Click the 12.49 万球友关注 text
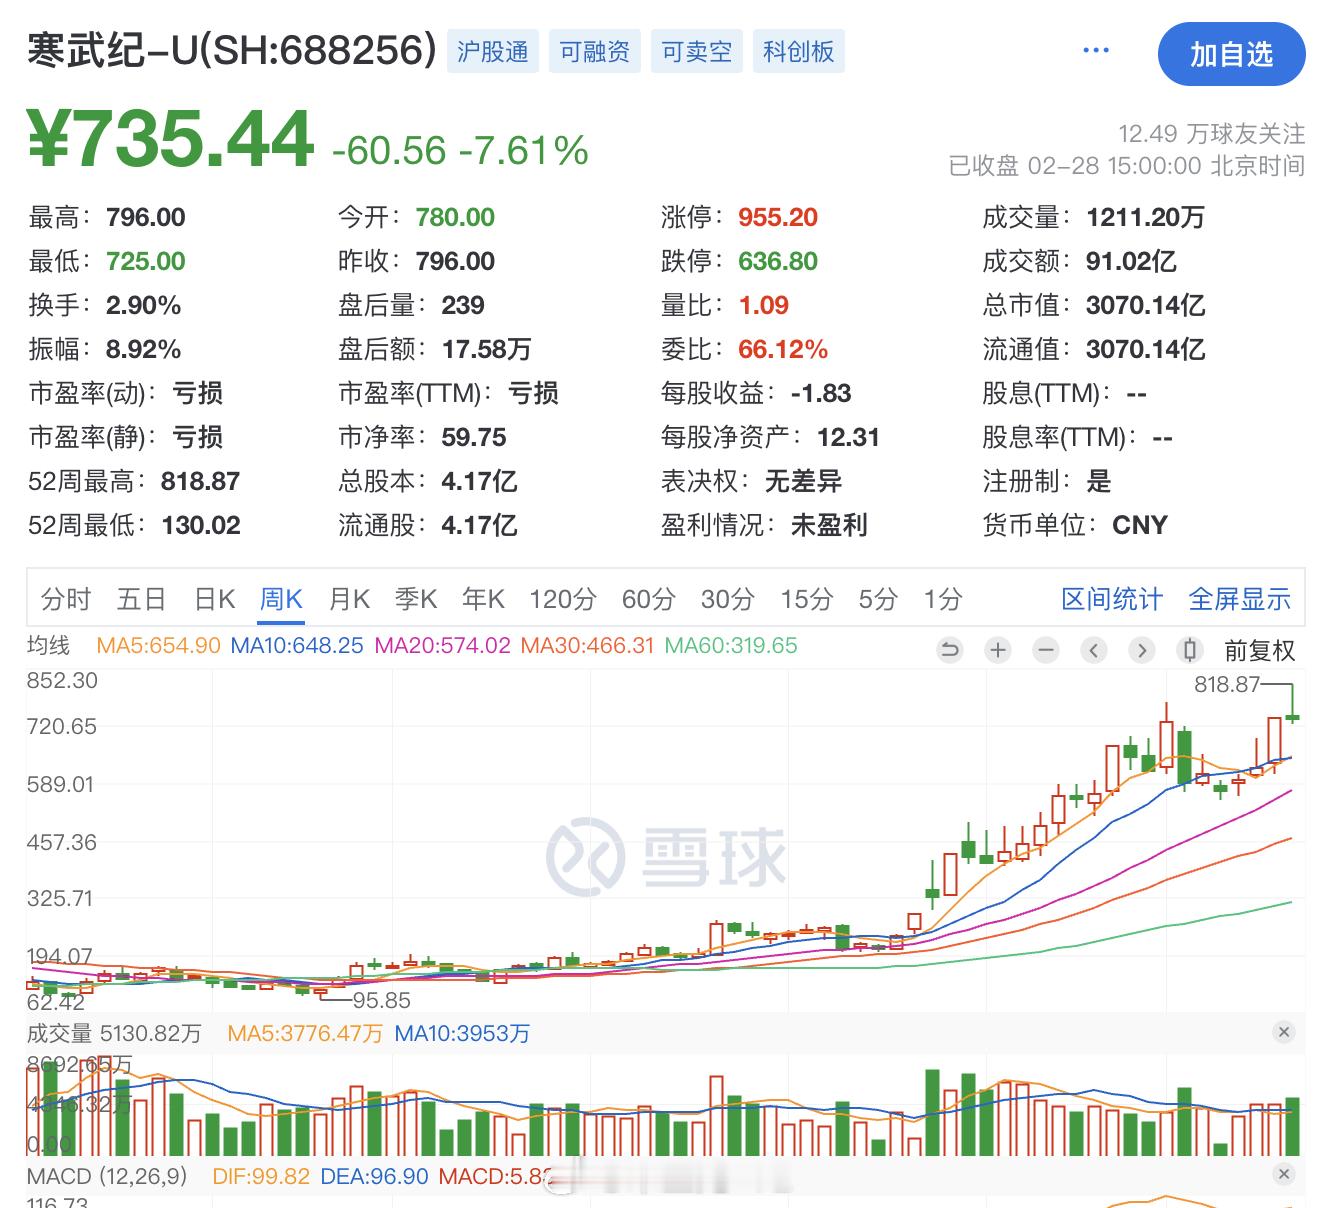 (1211, 134)
